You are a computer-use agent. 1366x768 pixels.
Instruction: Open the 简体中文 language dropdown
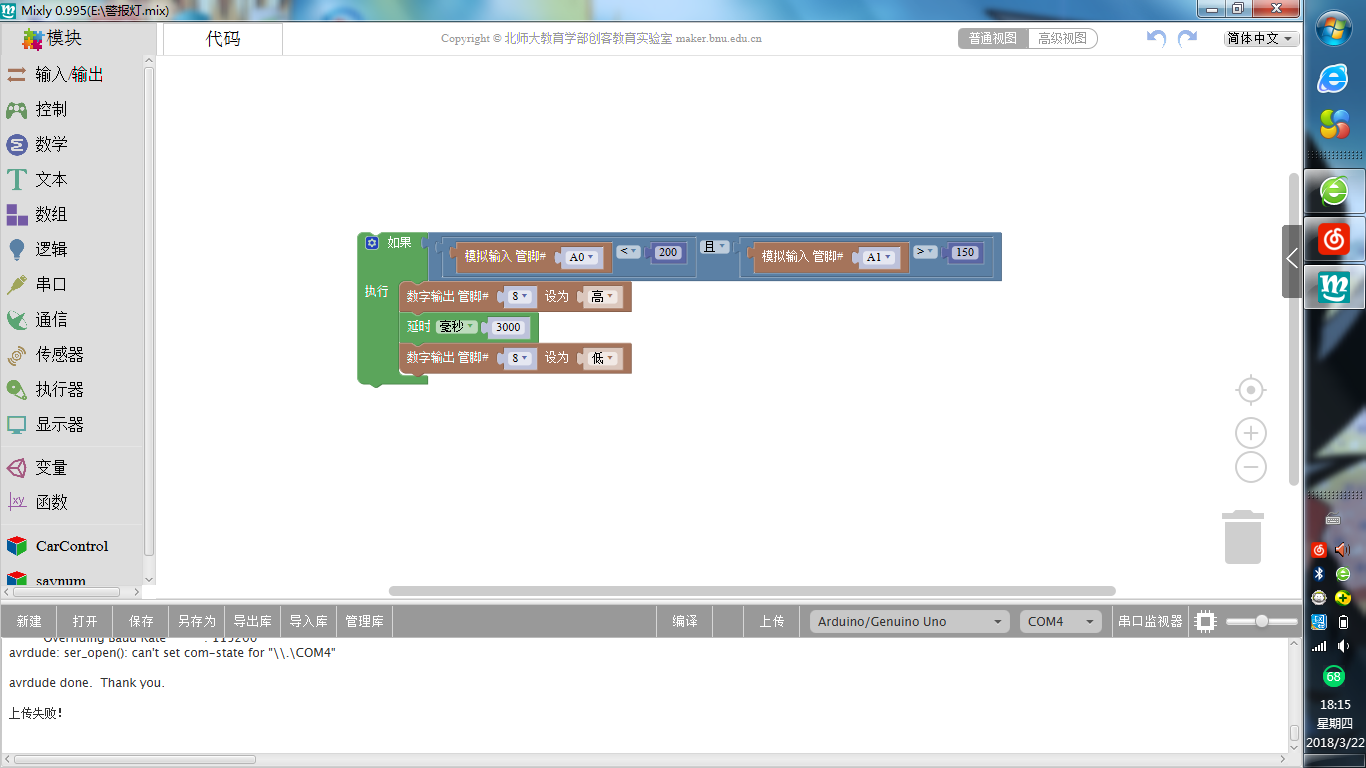pyautogui.click(x=1261, y=38)
